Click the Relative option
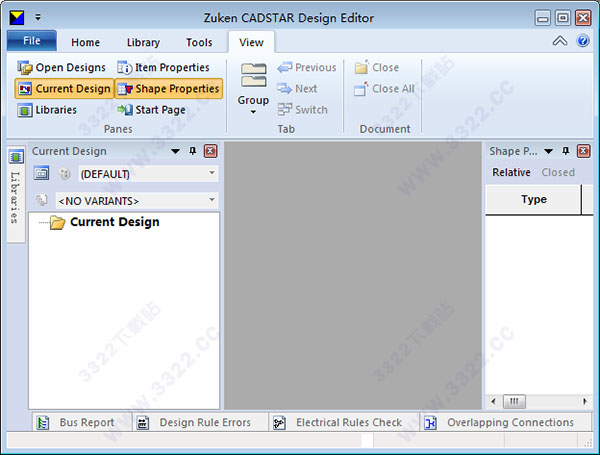This screenshot has height=455, width=600. click(511, 173)
